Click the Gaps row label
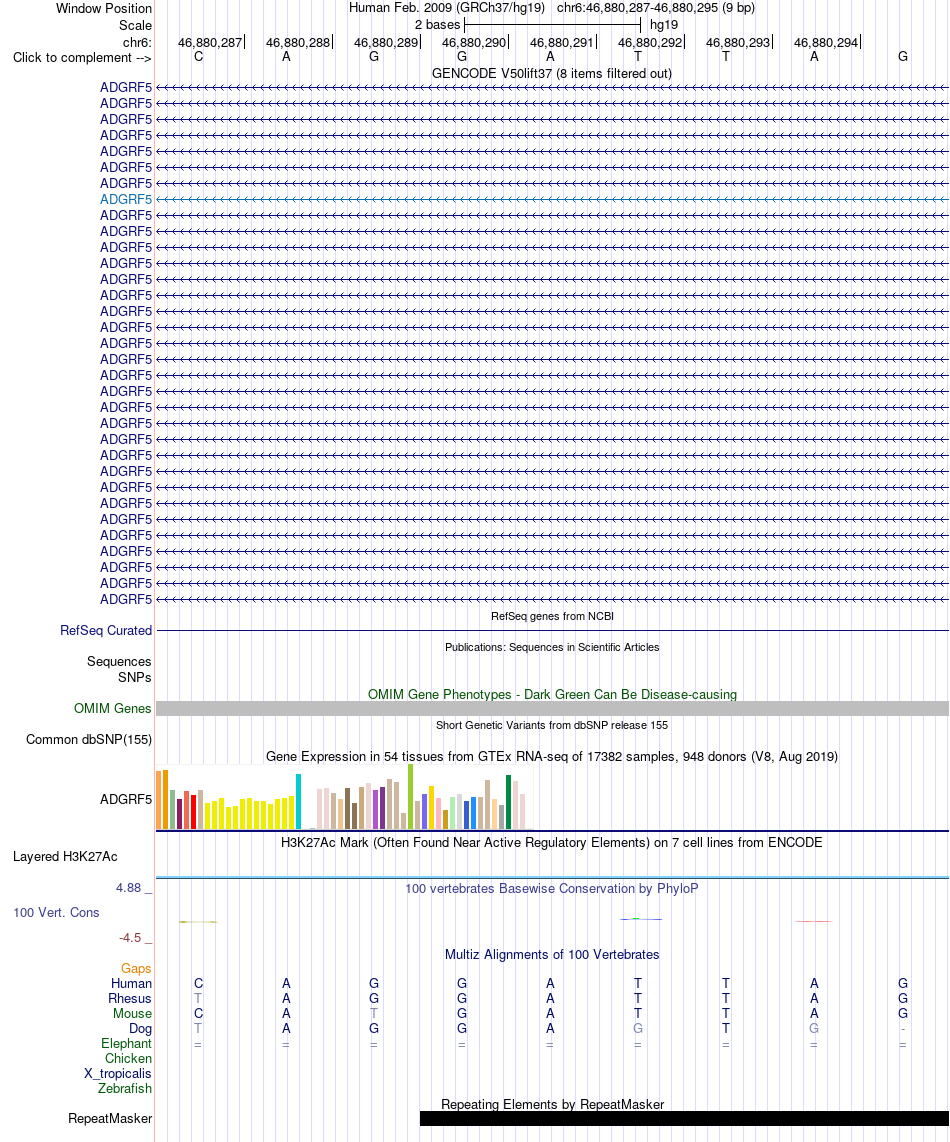Viewport: 950px width, 1142px height. tap(136, 969)
